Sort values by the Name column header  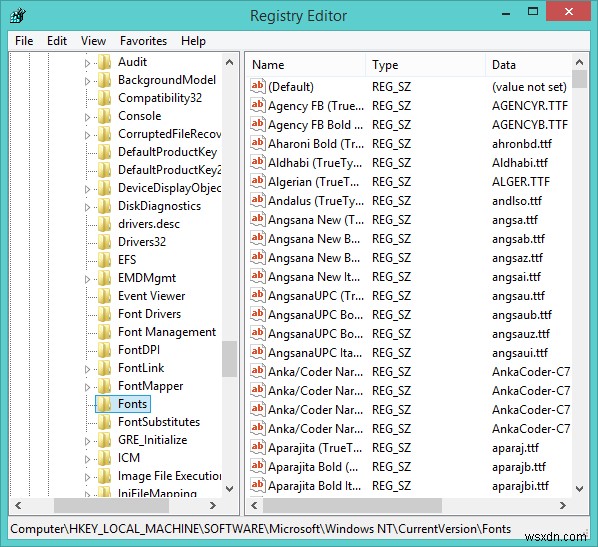[x=305, y=65]
